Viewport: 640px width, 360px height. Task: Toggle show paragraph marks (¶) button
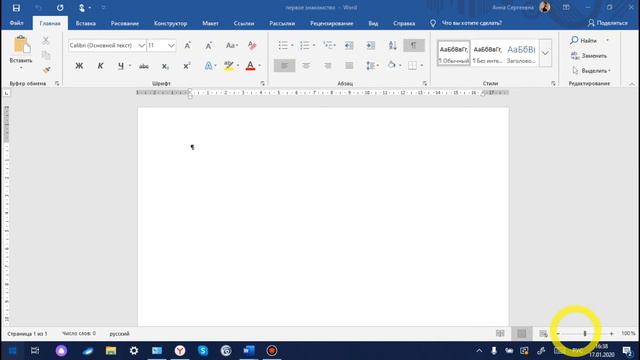413,45
